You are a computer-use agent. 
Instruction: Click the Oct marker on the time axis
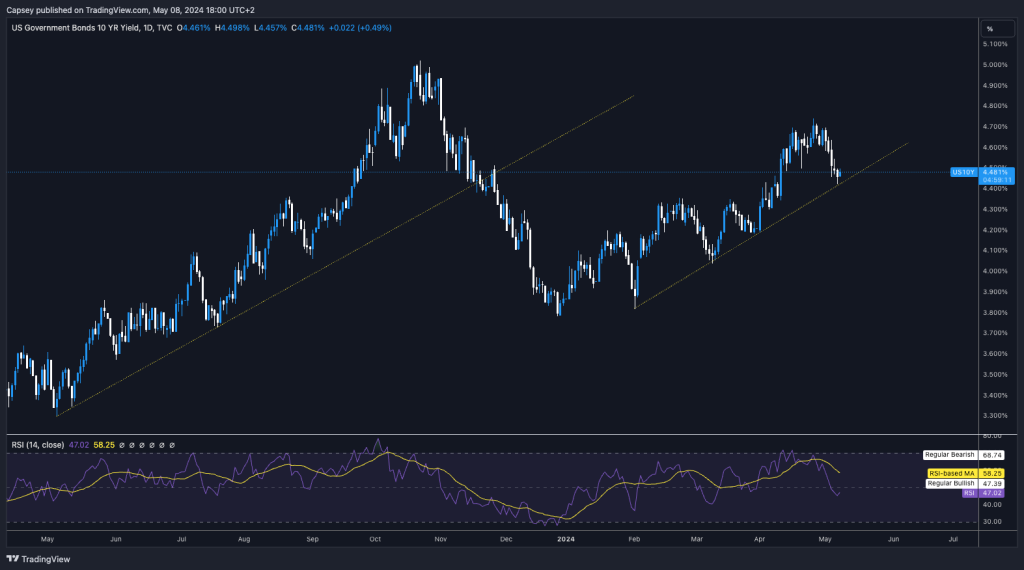pyautogui.click(x=375, y=539)
